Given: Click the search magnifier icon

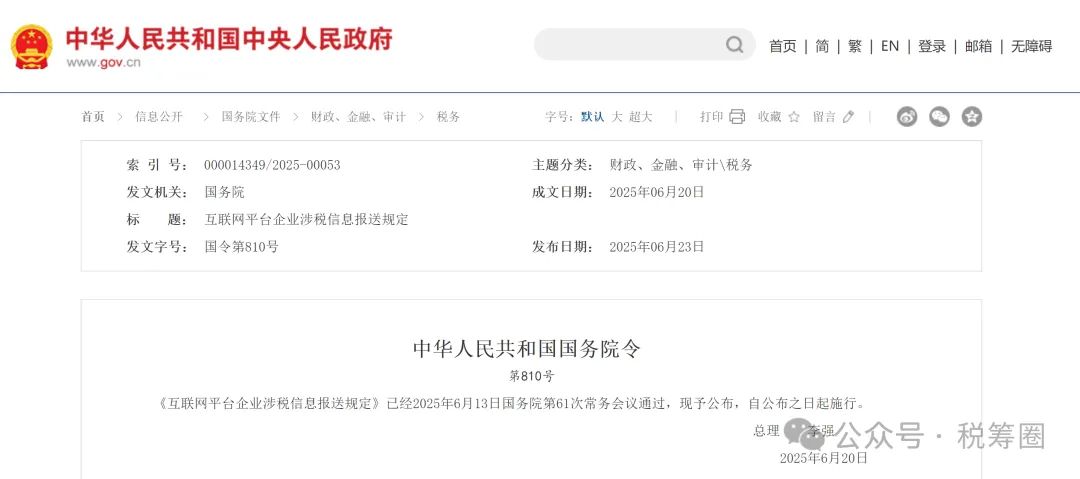Looking at the screenshot, I should (x=734, y=45).
